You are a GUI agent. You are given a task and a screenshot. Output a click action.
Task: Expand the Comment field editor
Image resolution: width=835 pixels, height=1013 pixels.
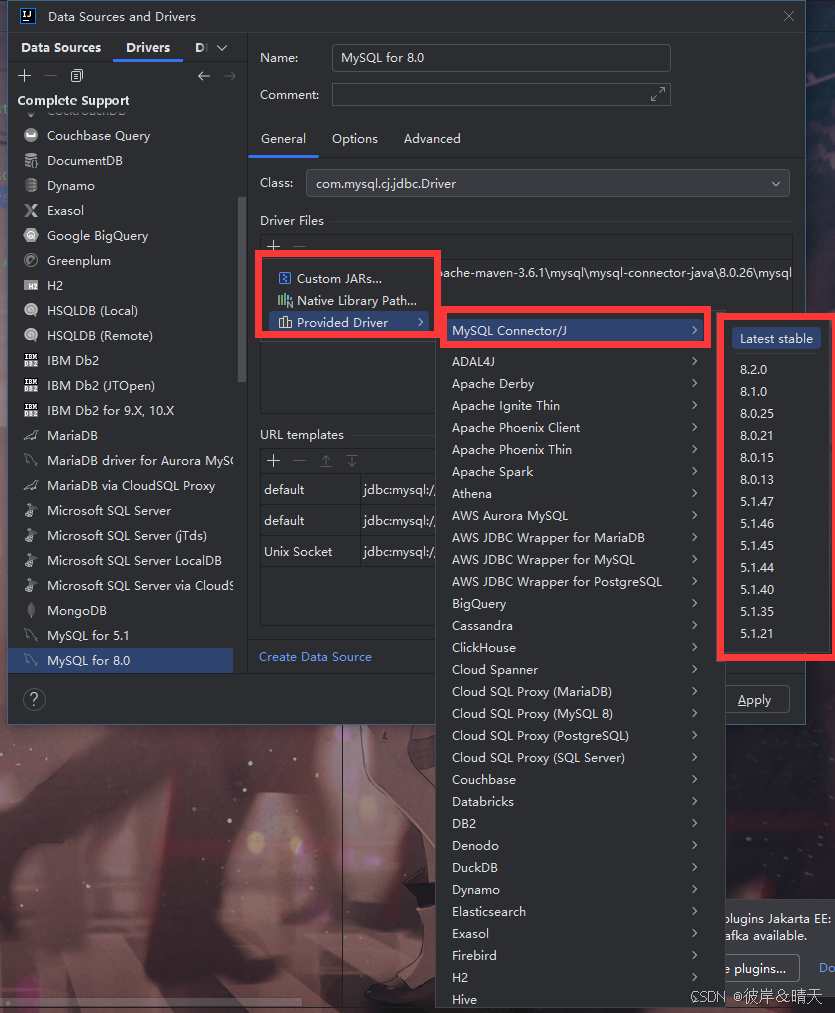click(x=658, y=94)
